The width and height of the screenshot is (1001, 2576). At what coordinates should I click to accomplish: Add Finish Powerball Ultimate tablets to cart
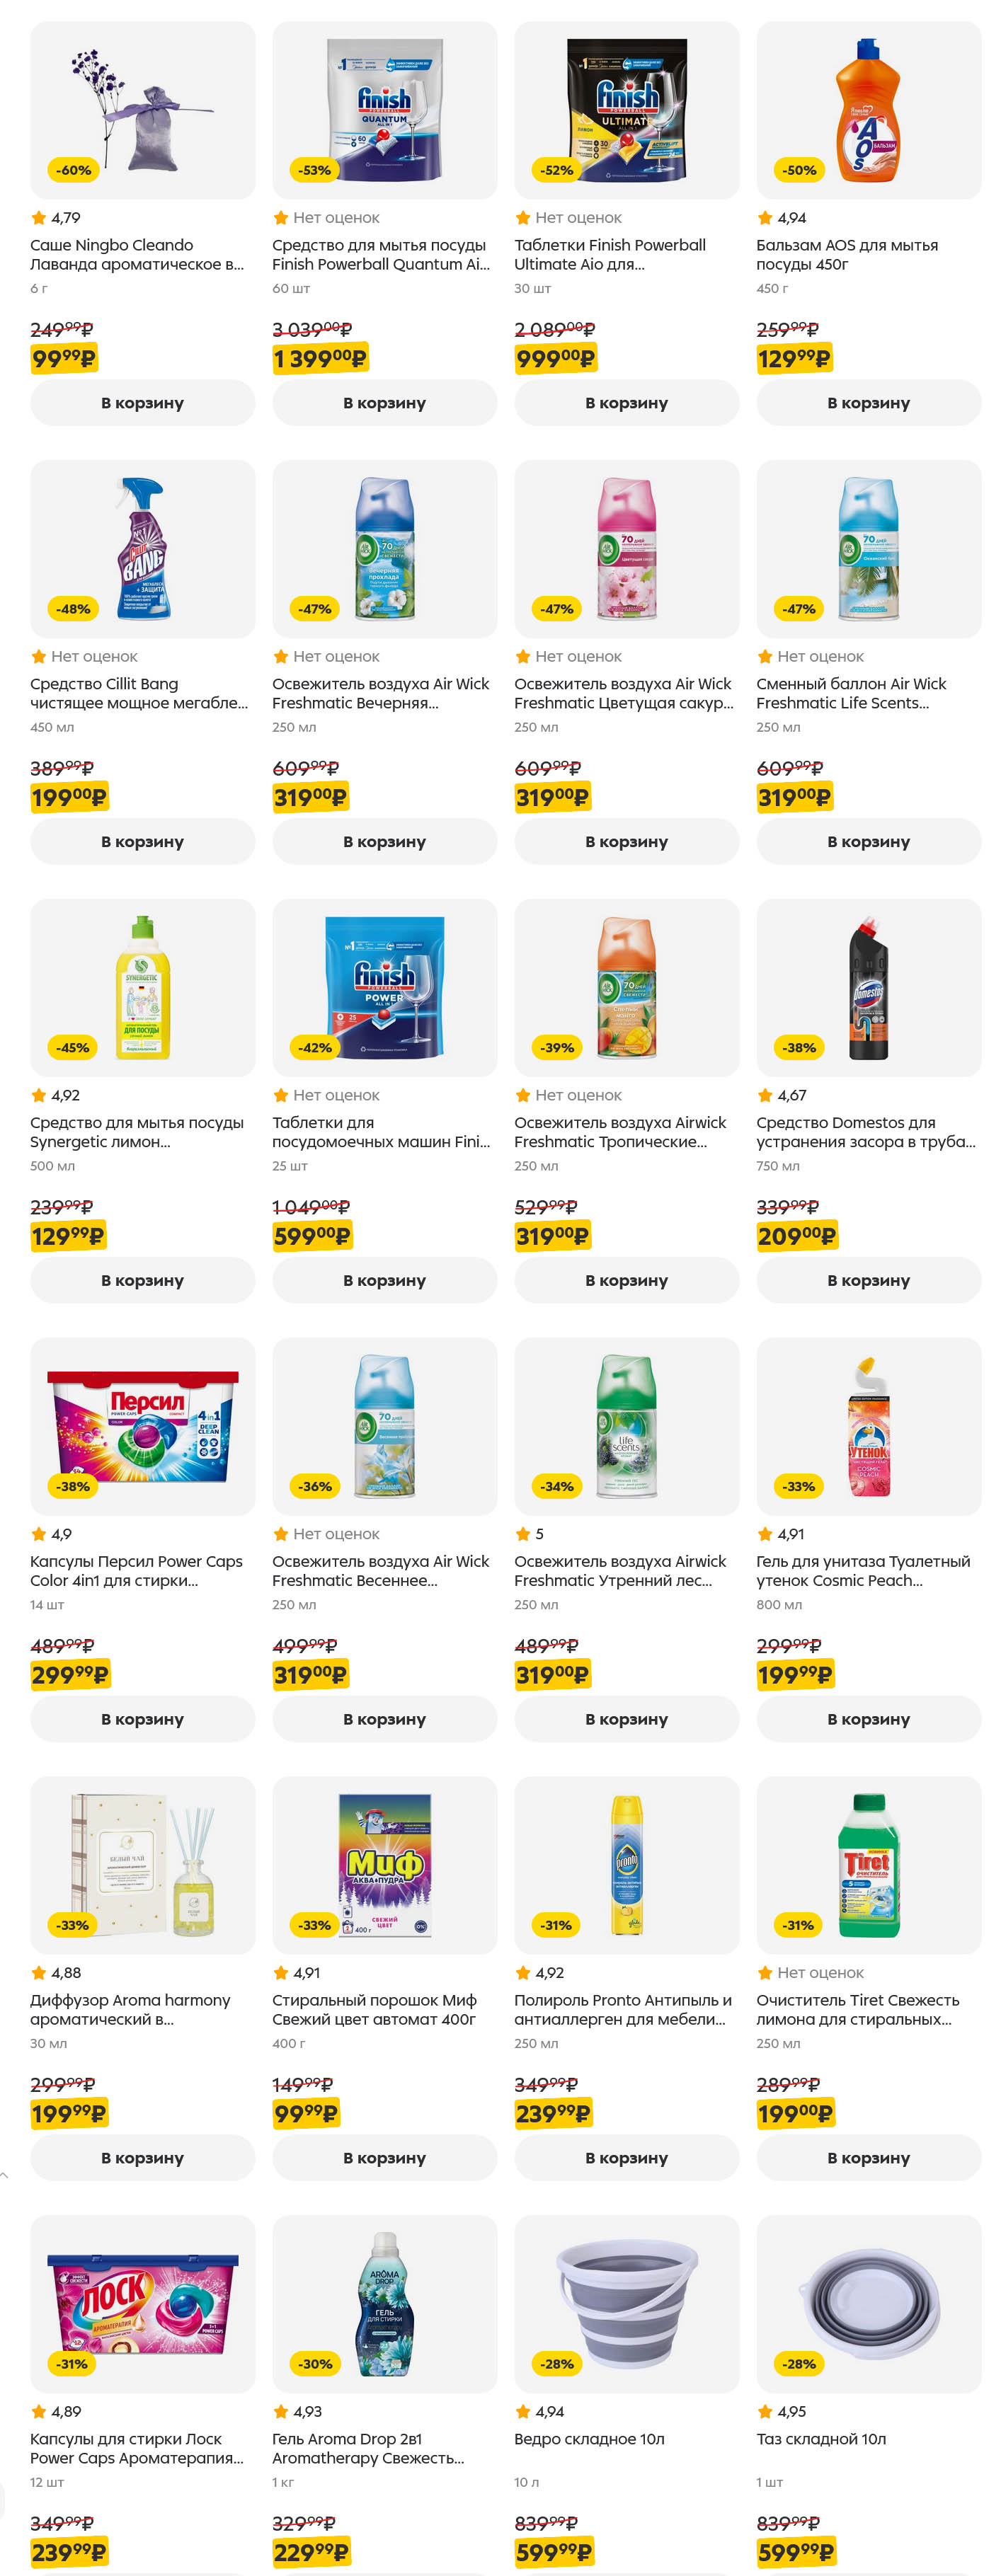626,403
